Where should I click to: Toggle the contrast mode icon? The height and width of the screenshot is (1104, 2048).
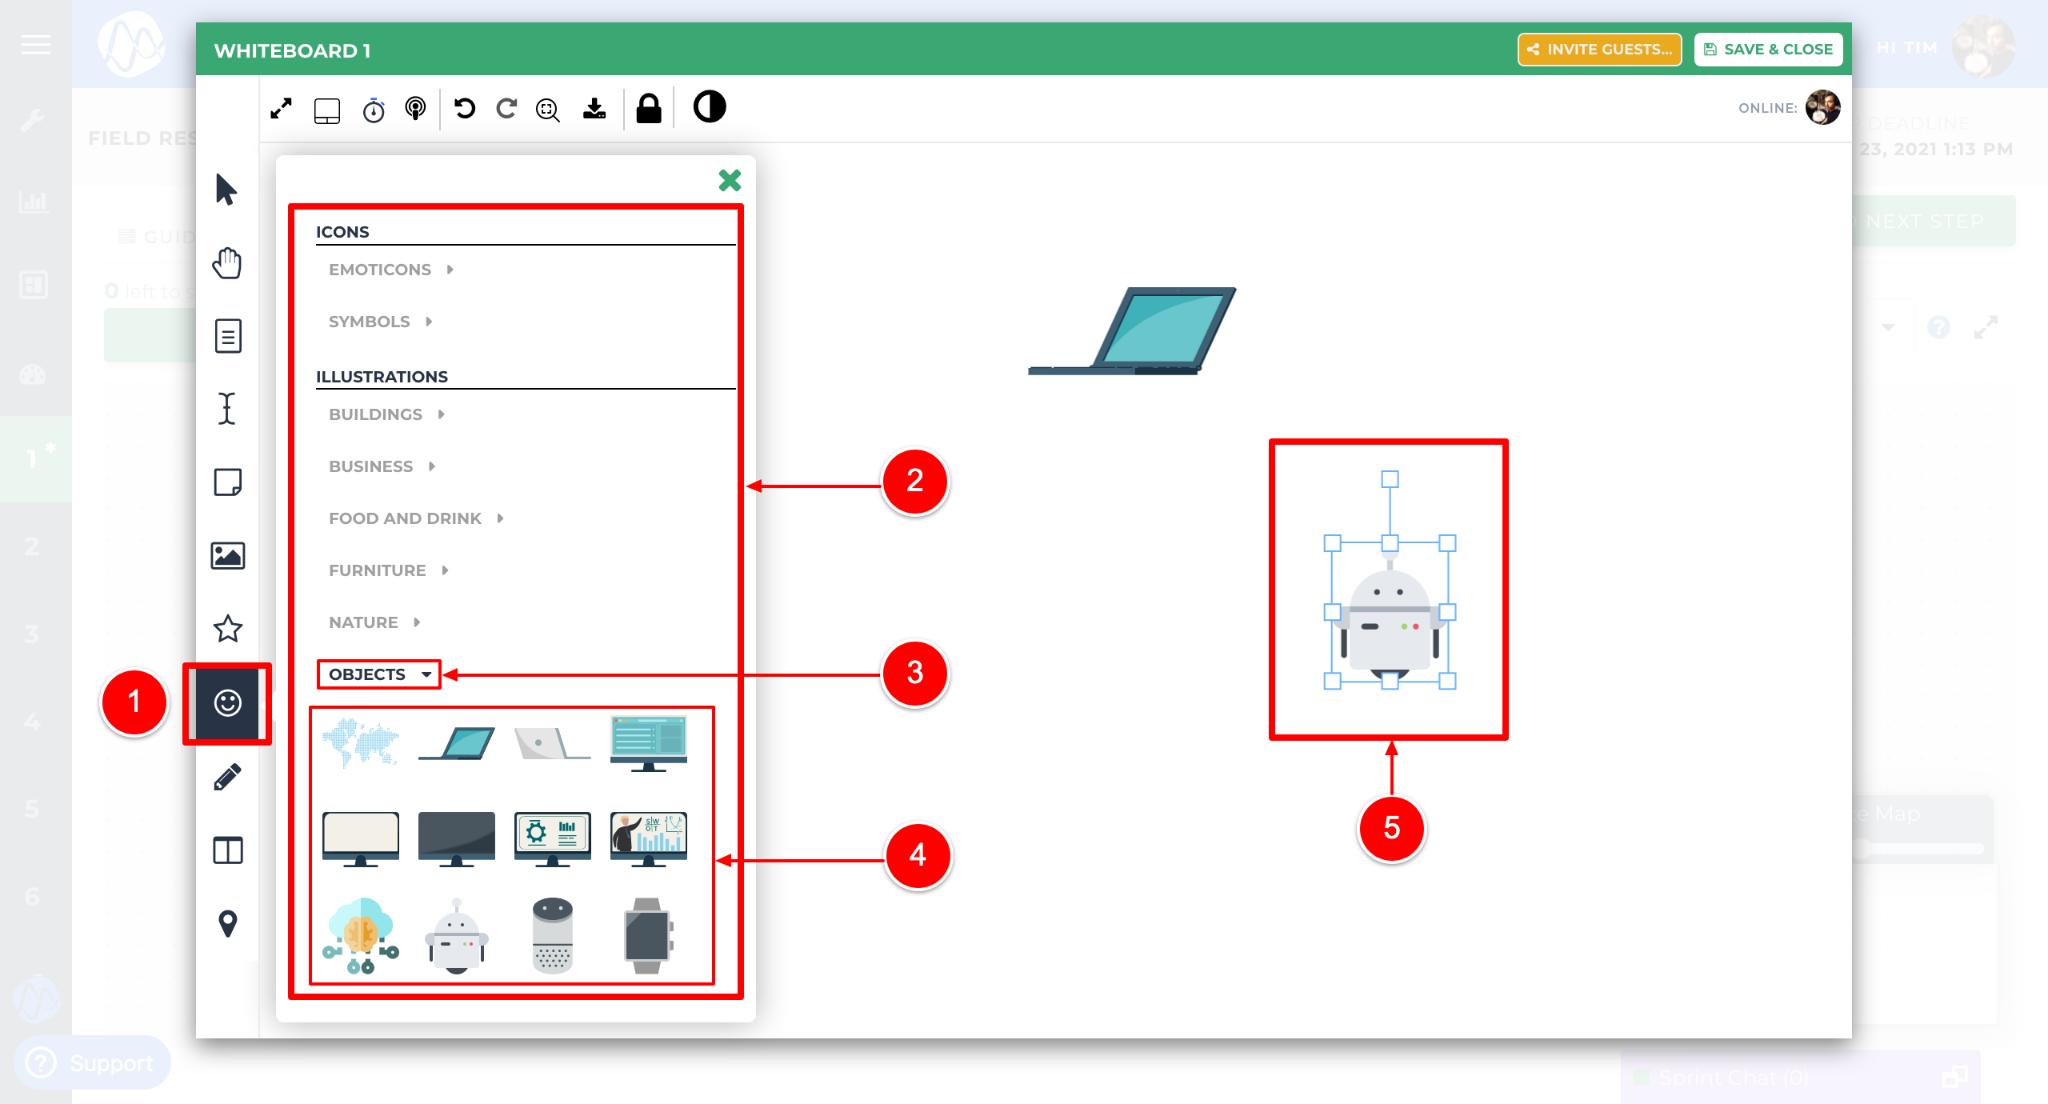click(709, 107)
